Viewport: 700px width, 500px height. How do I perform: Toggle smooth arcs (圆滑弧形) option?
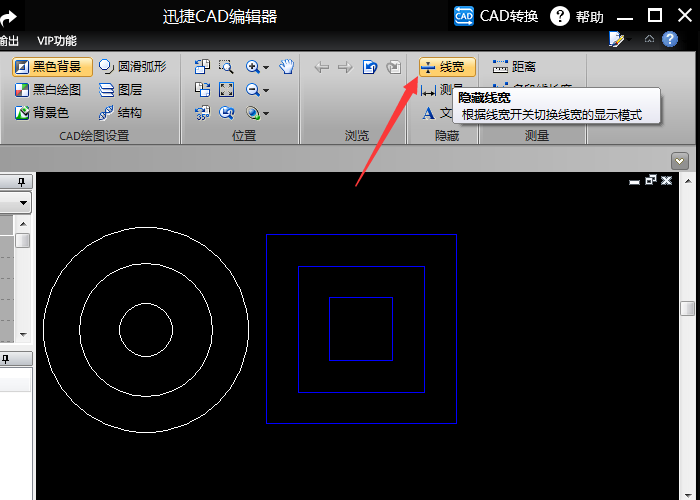click(132, 67)
